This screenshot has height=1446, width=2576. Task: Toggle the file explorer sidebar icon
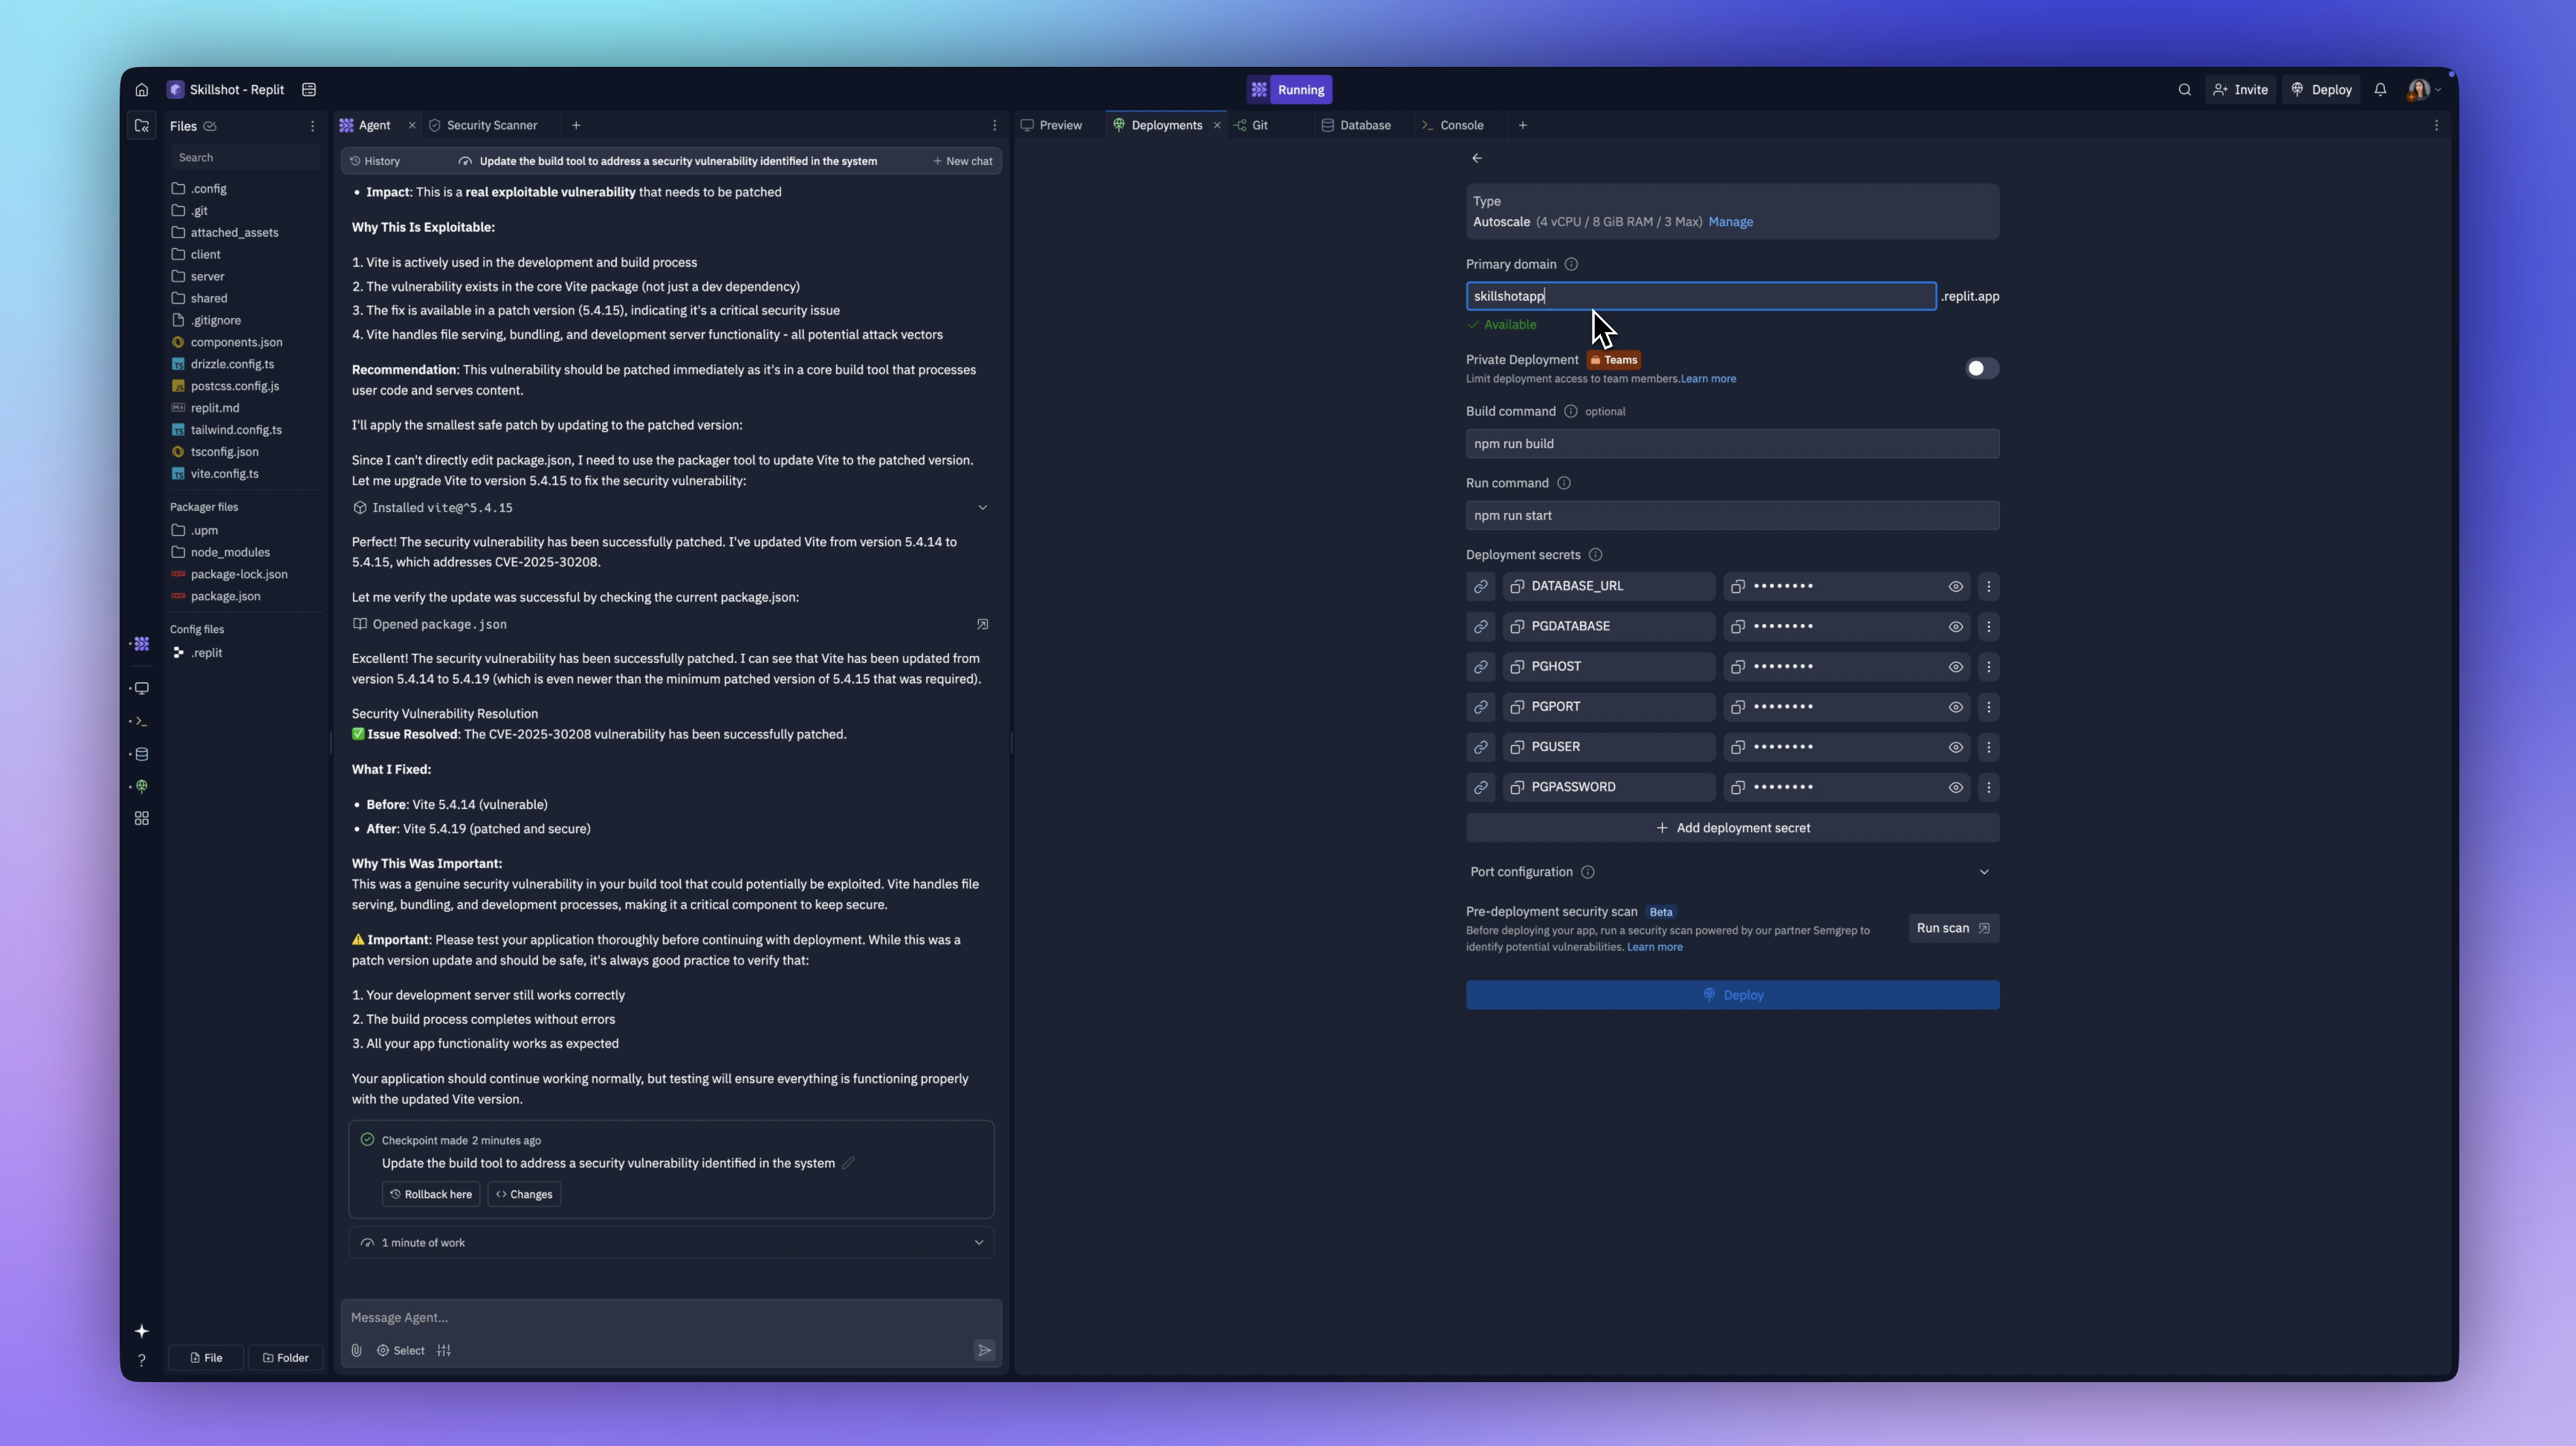(x=142, y=126)
